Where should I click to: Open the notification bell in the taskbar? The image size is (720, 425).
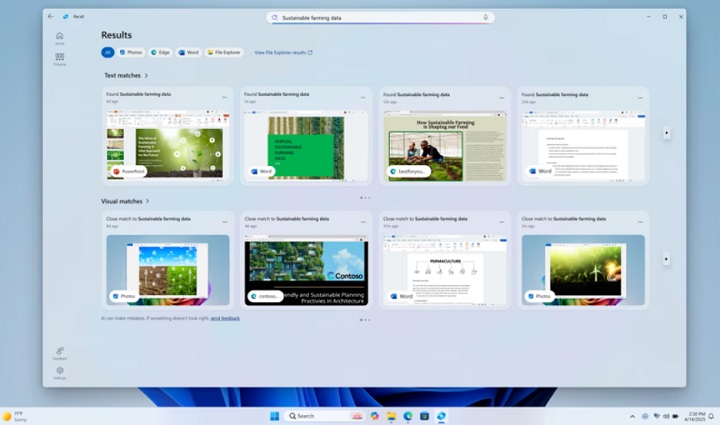[711, 416]
